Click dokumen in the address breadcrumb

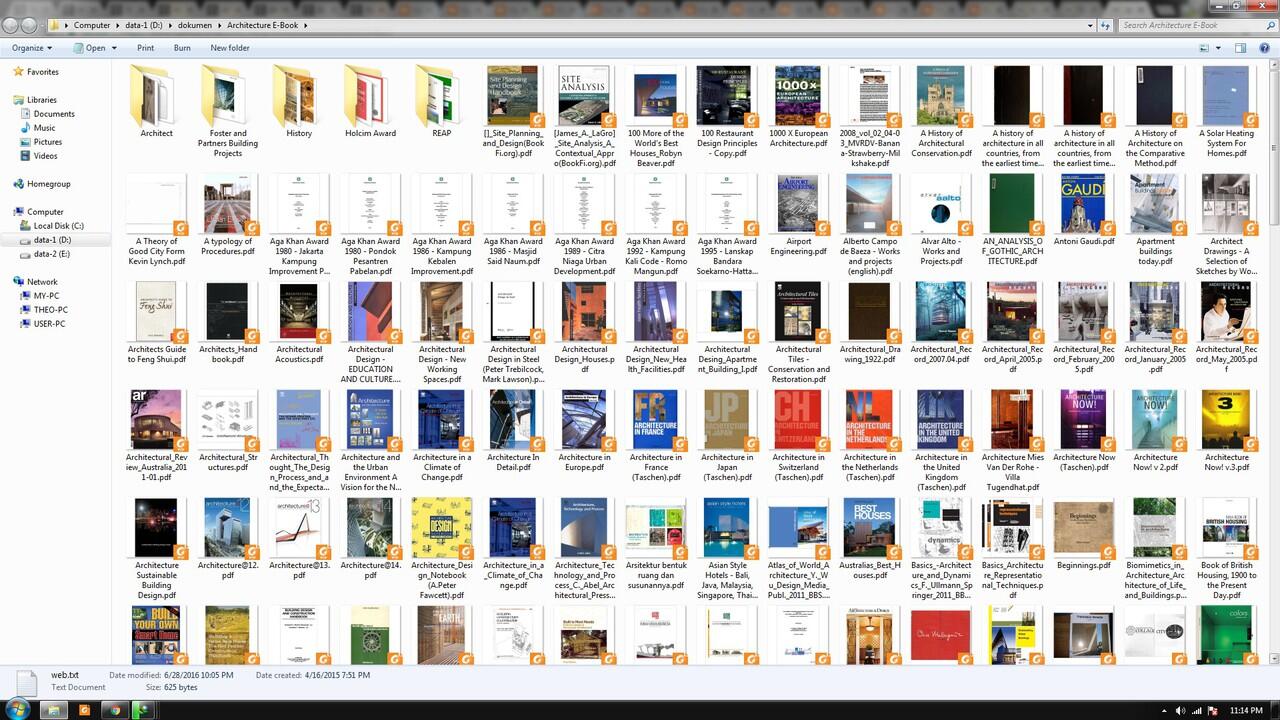[x=195, y=25]
